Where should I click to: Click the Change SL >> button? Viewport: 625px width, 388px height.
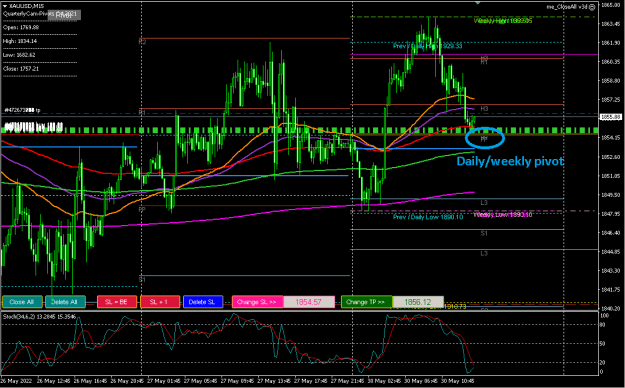click(257, 302)
